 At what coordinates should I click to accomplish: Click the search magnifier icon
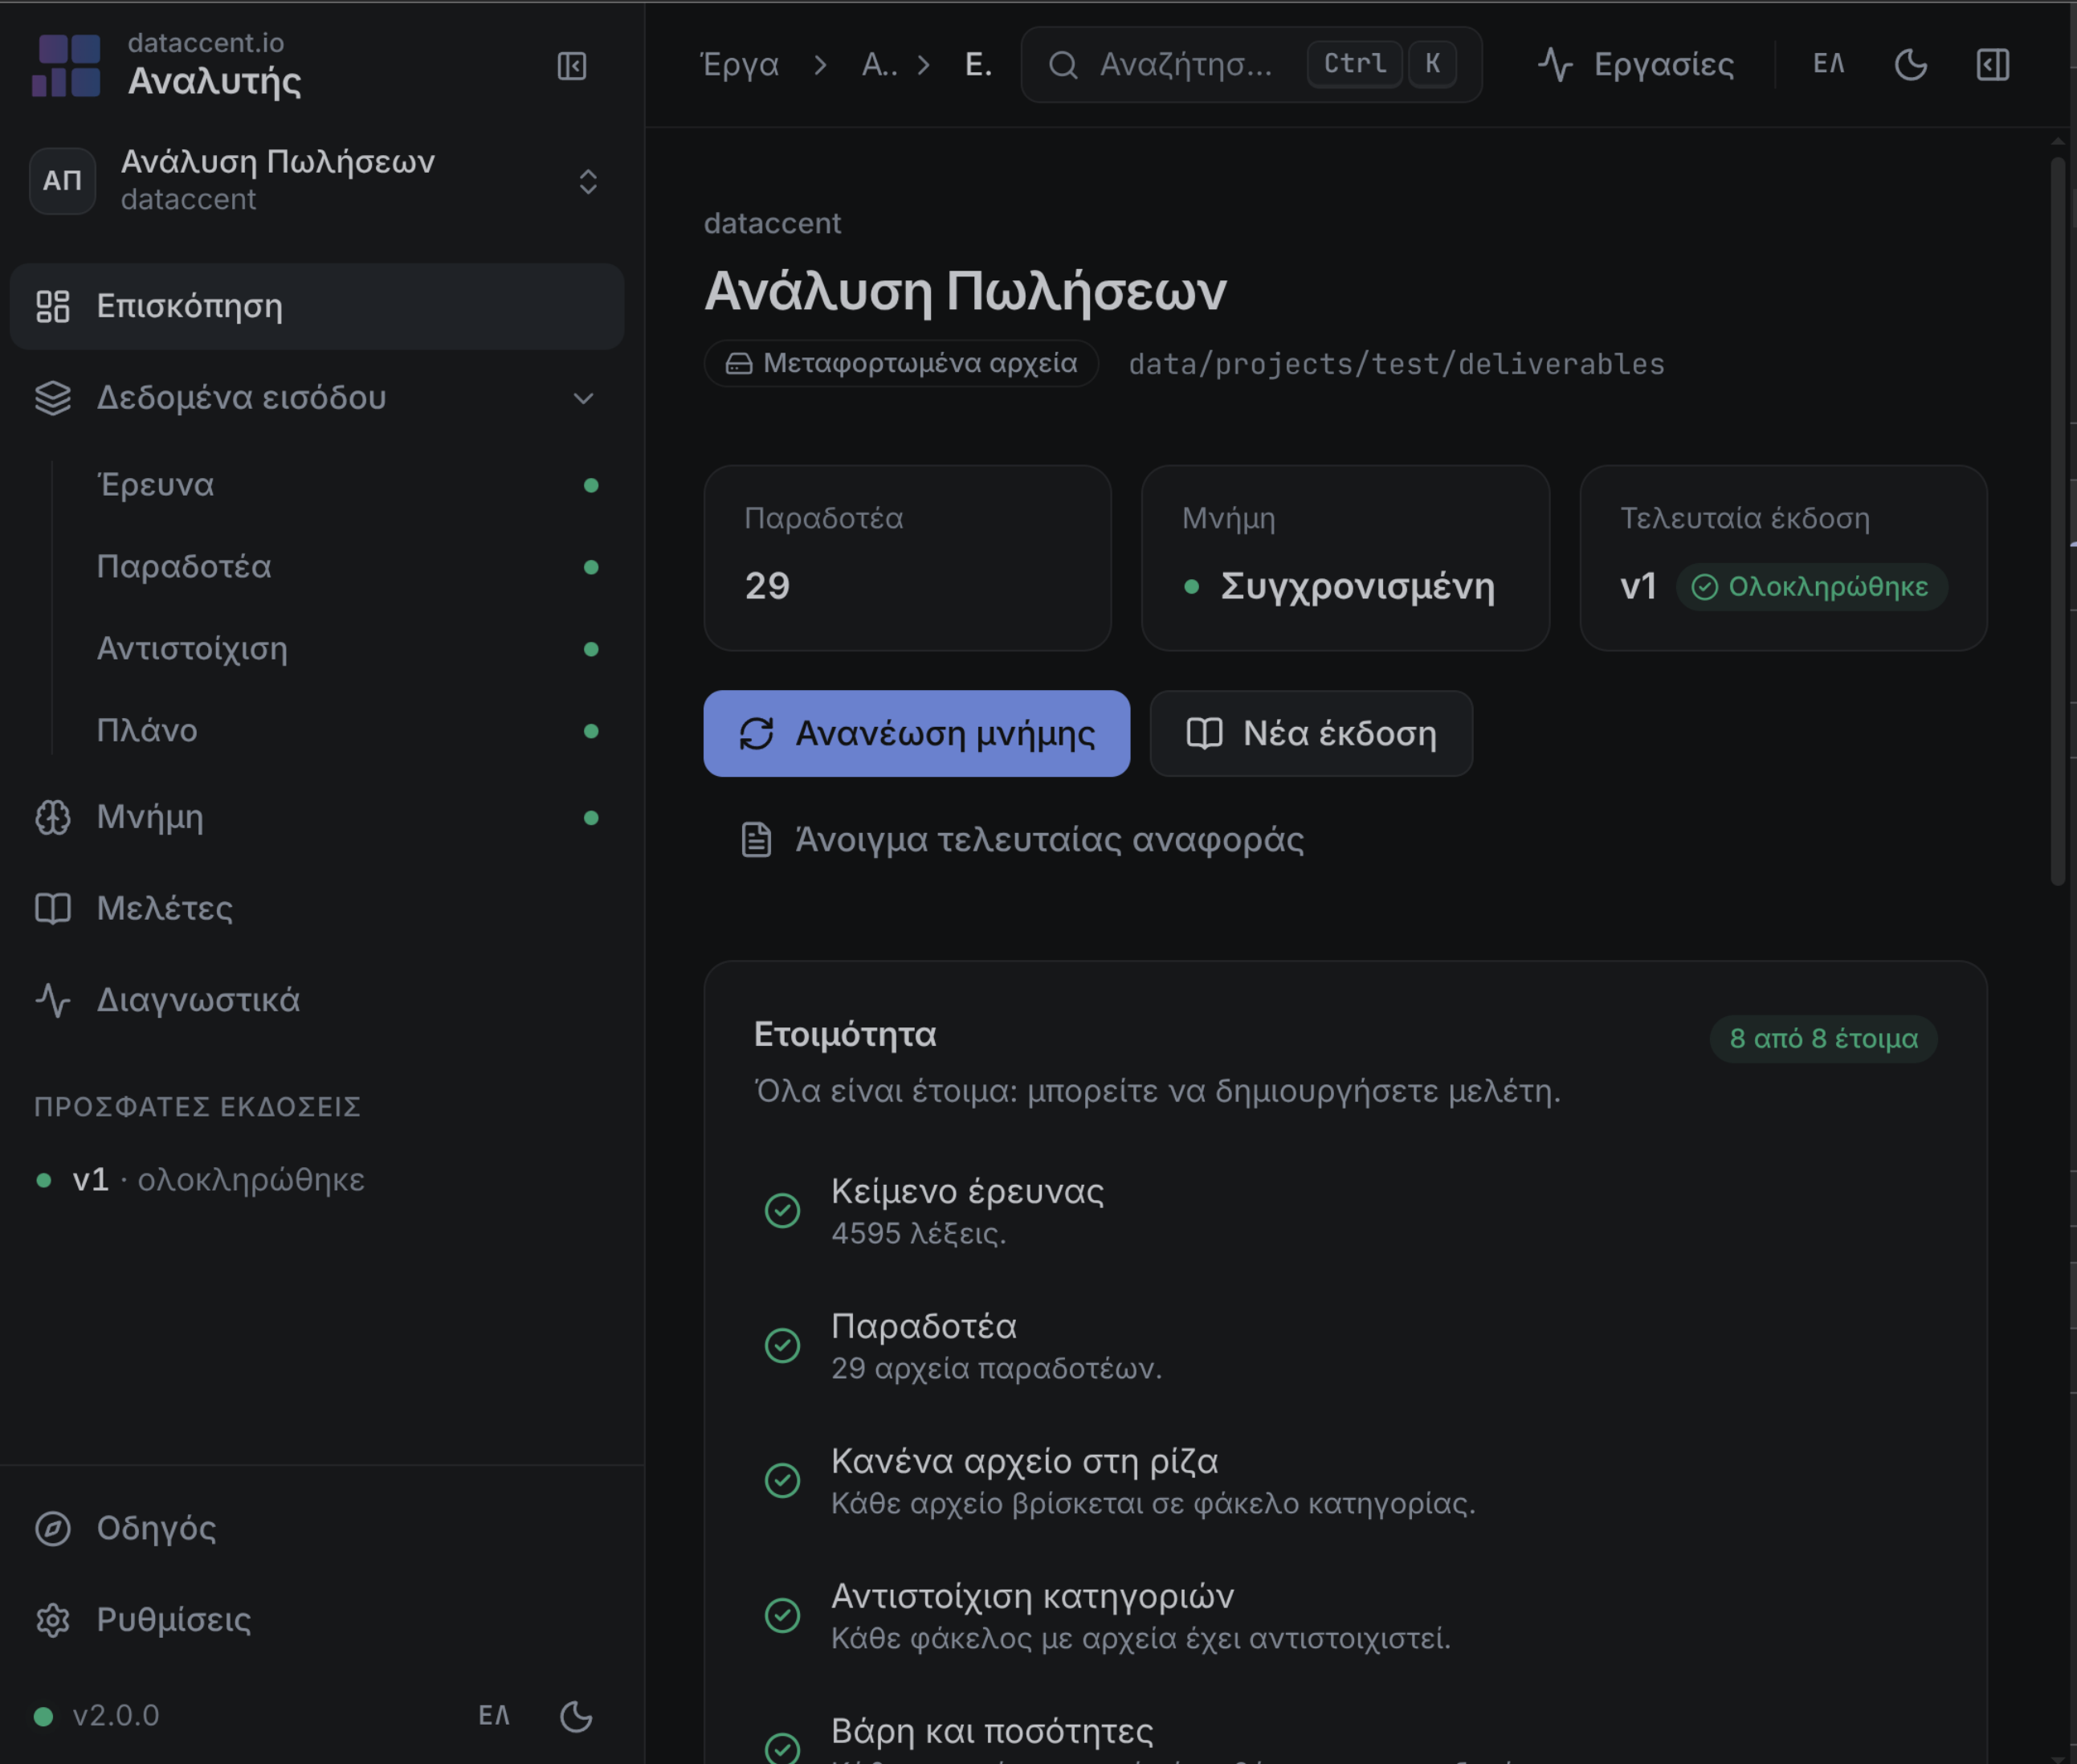1063,65
